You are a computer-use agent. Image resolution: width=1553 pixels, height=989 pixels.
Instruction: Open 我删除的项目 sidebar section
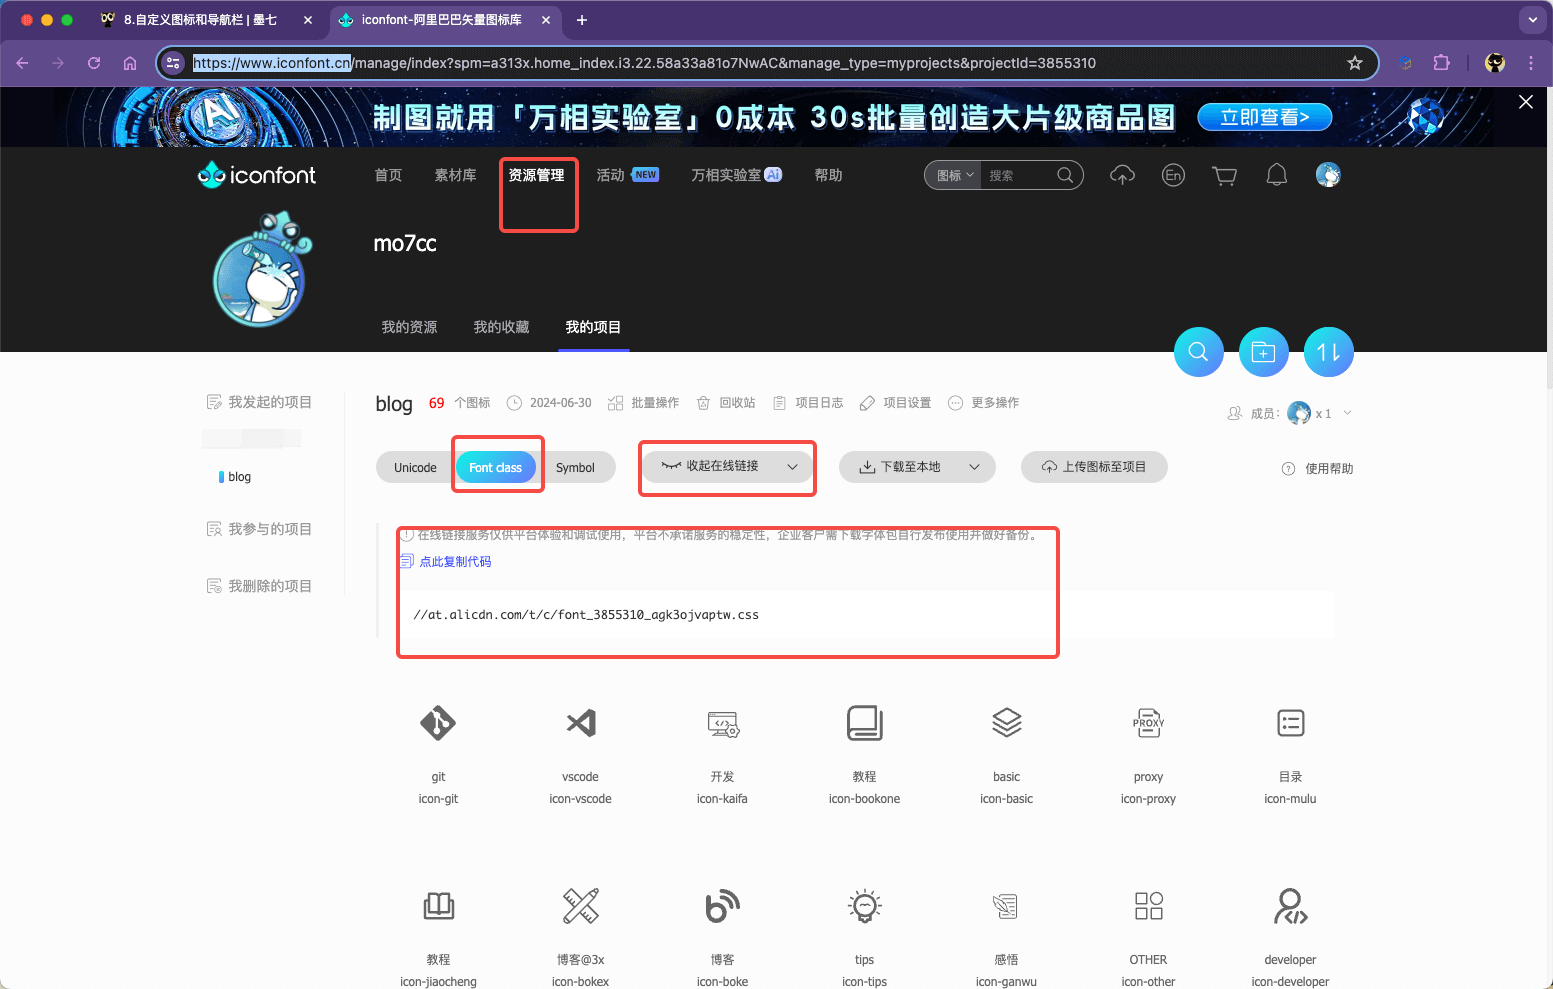point(259,586)
